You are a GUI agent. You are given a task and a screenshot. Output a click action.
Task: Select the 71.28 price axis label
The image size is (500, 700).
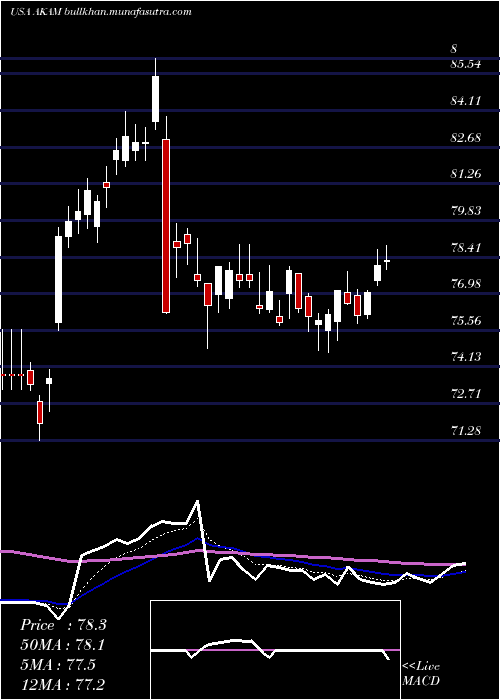[466, 431]
